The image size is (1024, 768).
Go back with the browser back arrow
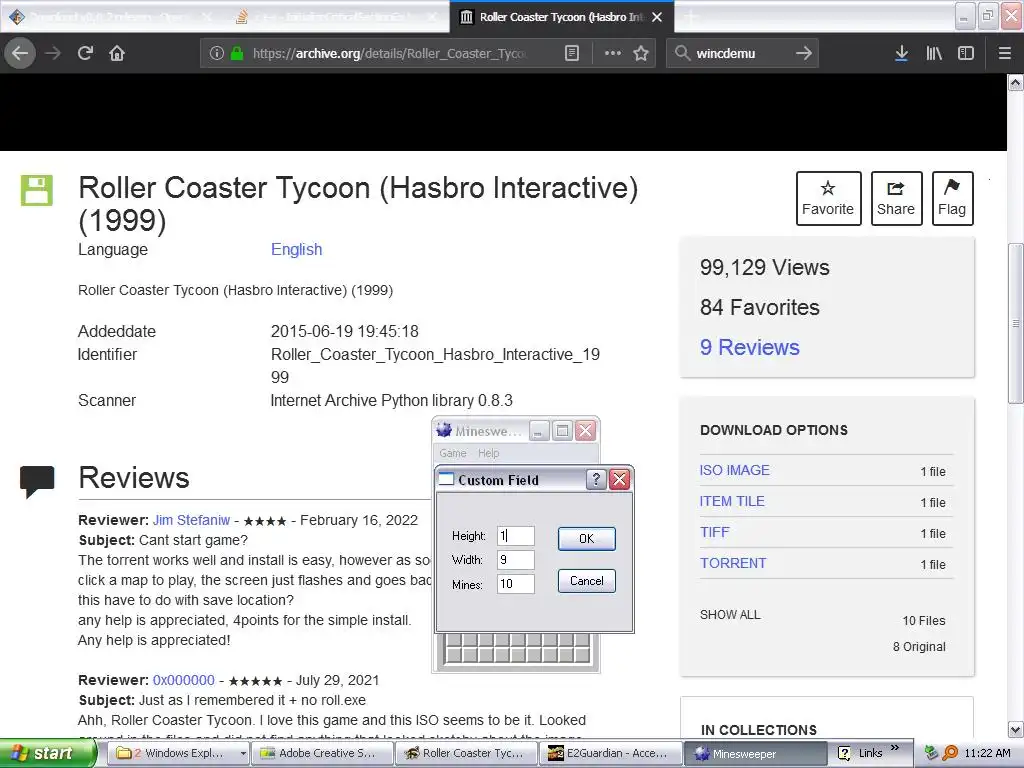point(20,53)
